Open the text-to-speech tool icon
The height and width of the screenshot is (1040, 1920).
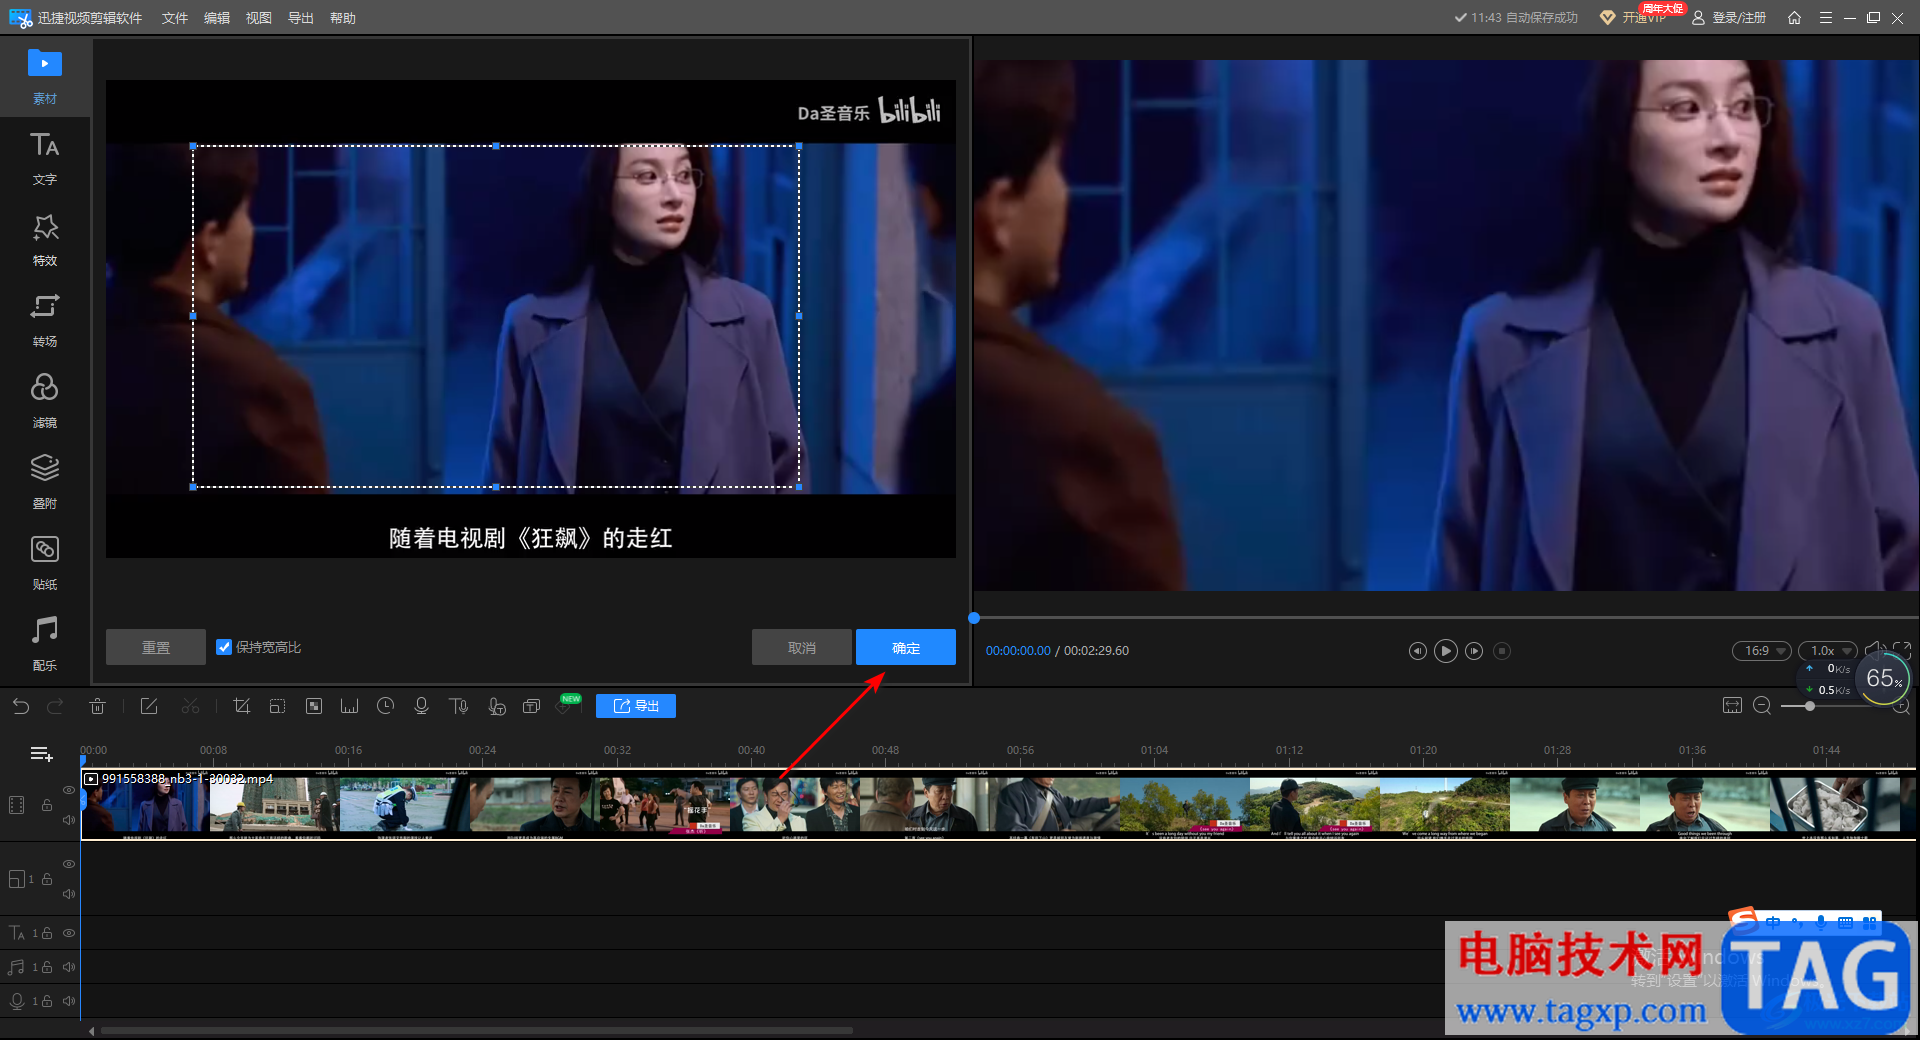(459, 706)
